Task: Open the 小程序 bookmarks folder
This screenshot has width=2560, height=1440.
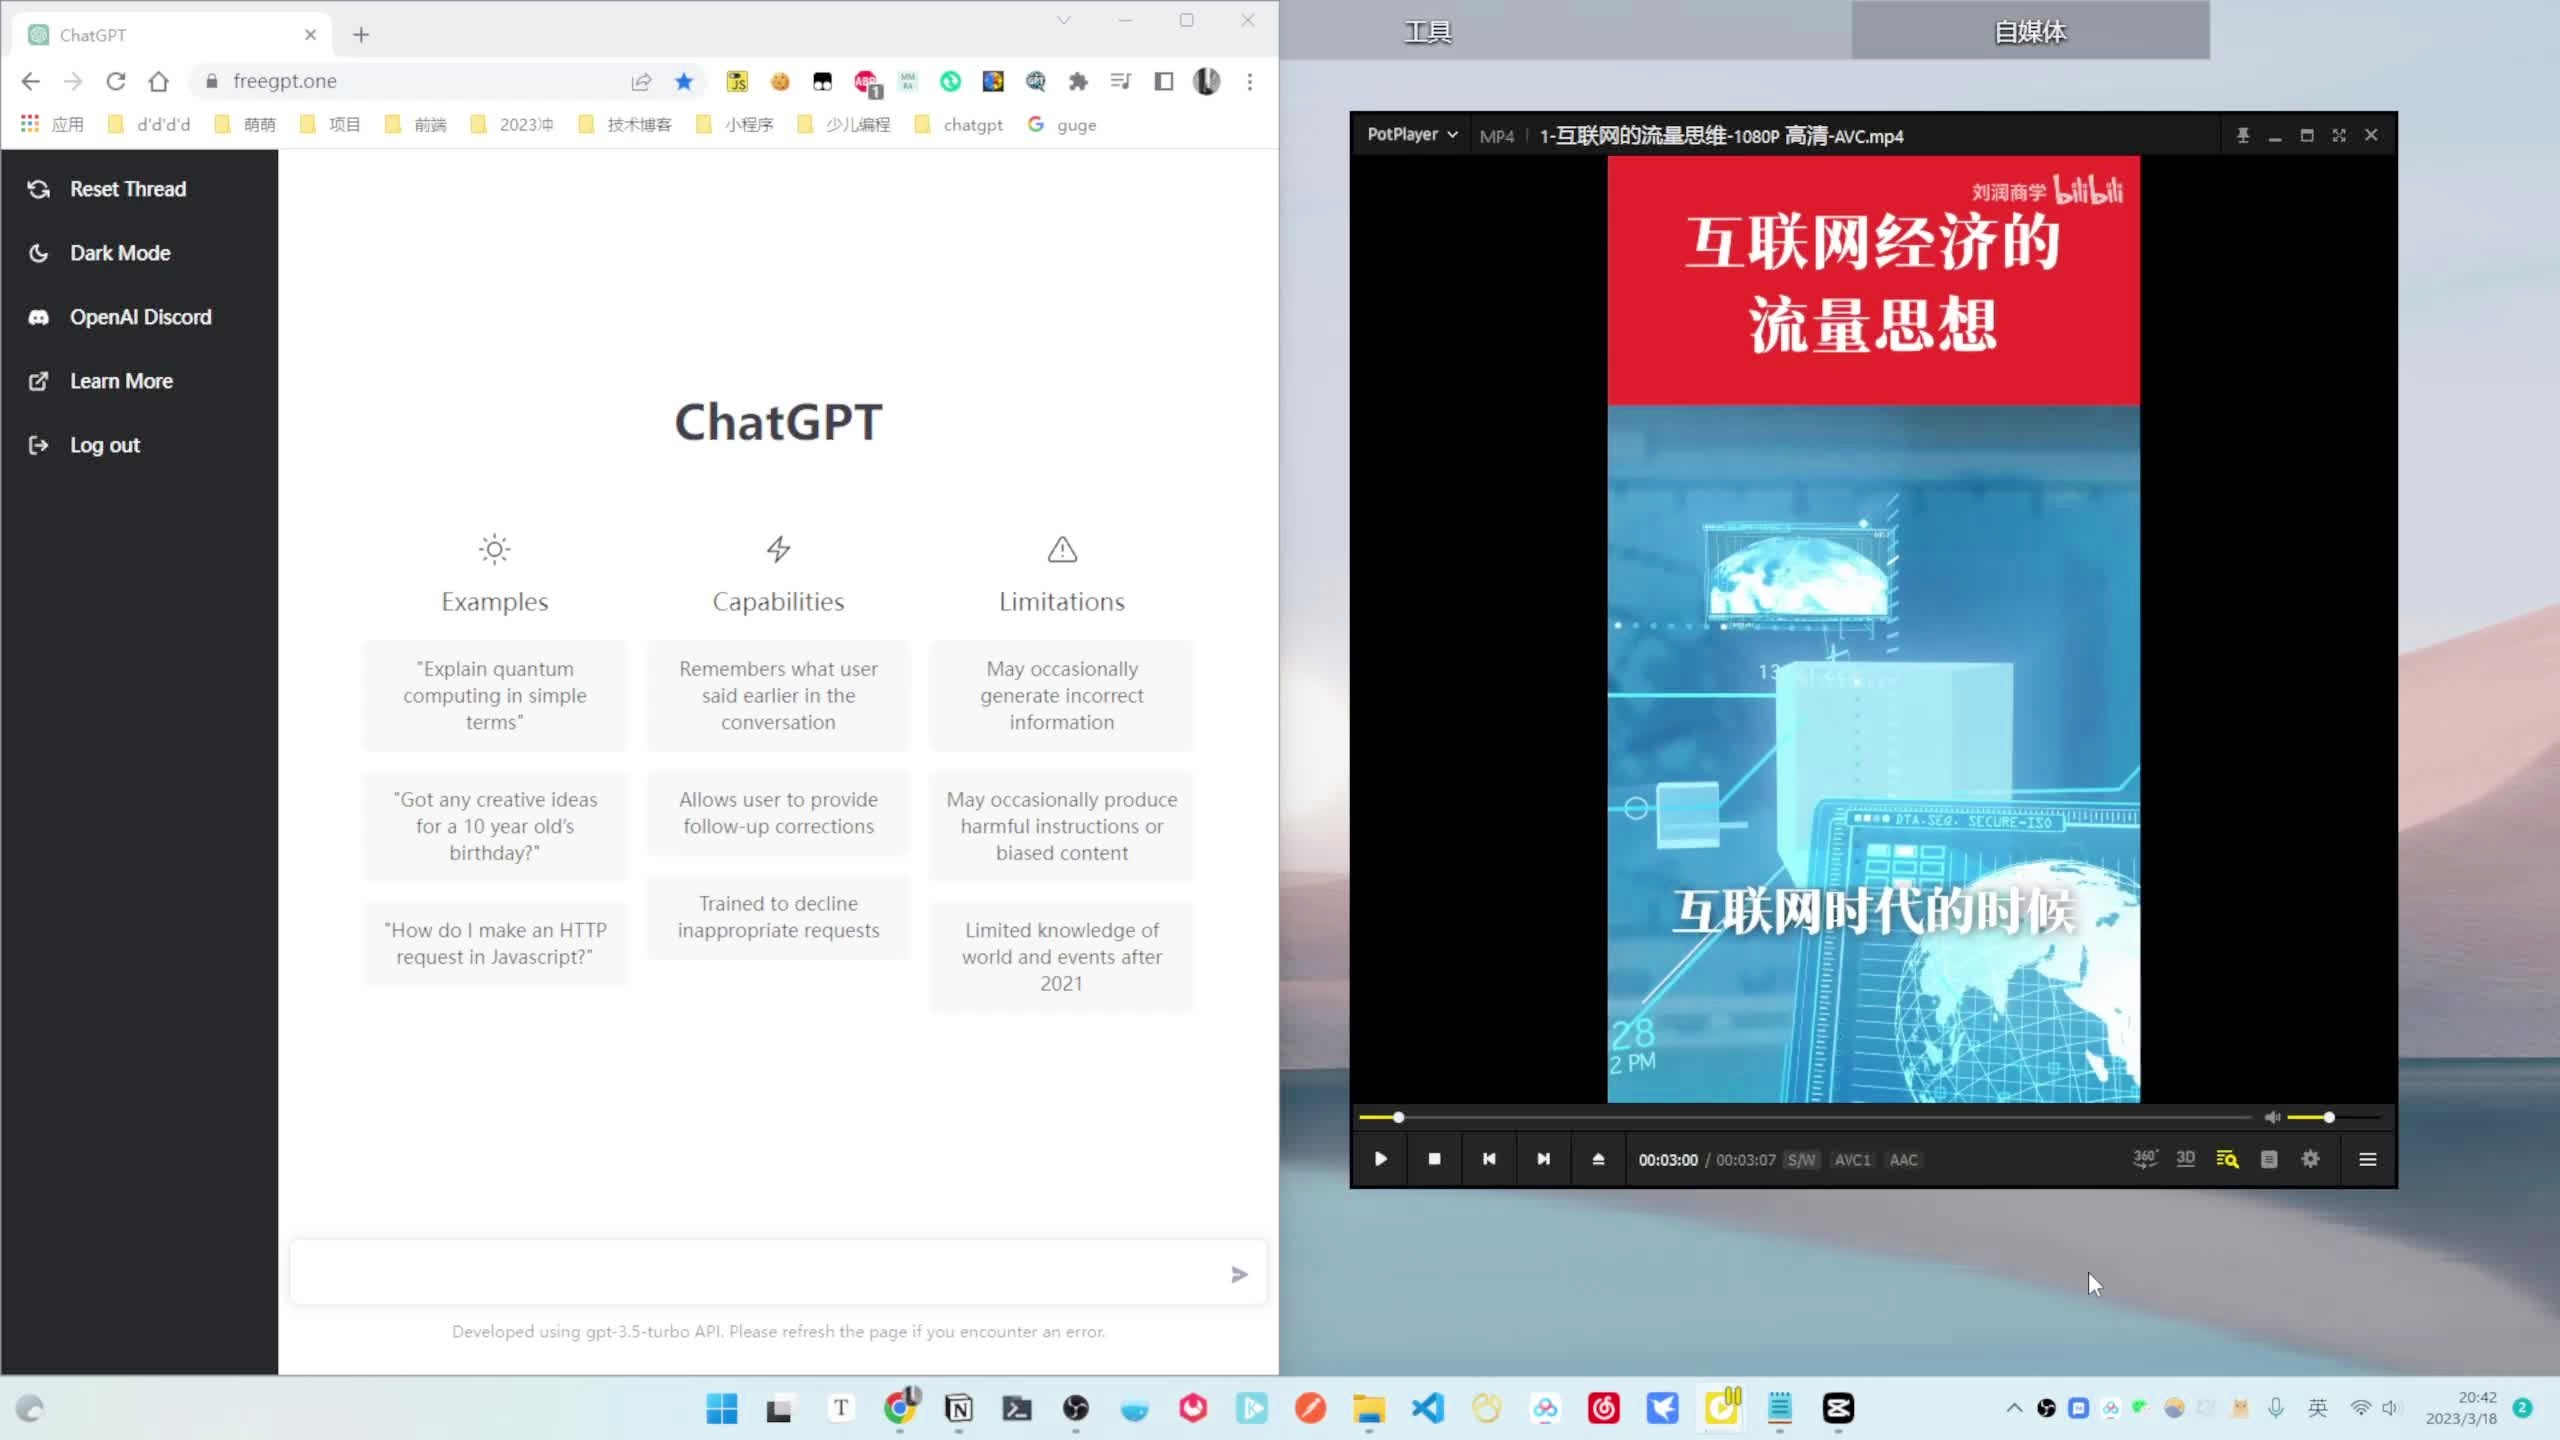Action: (735, 124)
